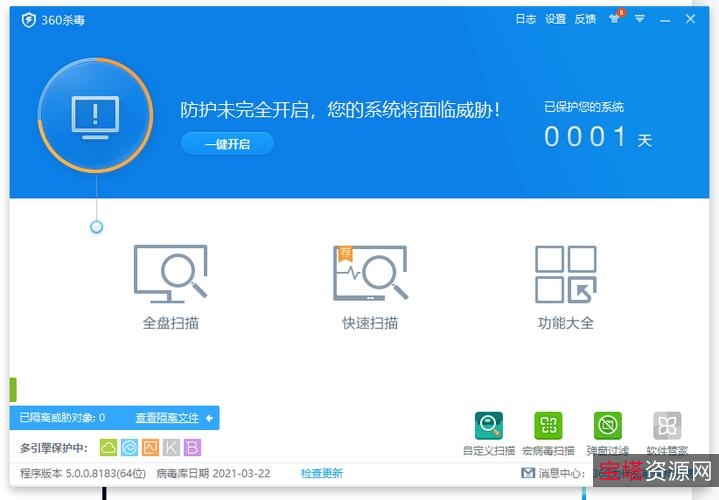Image resolution: width=719 pixels, height=500 pixels.
Task: Collapse the quarantine bar arrow
Action: coord(209,418)
